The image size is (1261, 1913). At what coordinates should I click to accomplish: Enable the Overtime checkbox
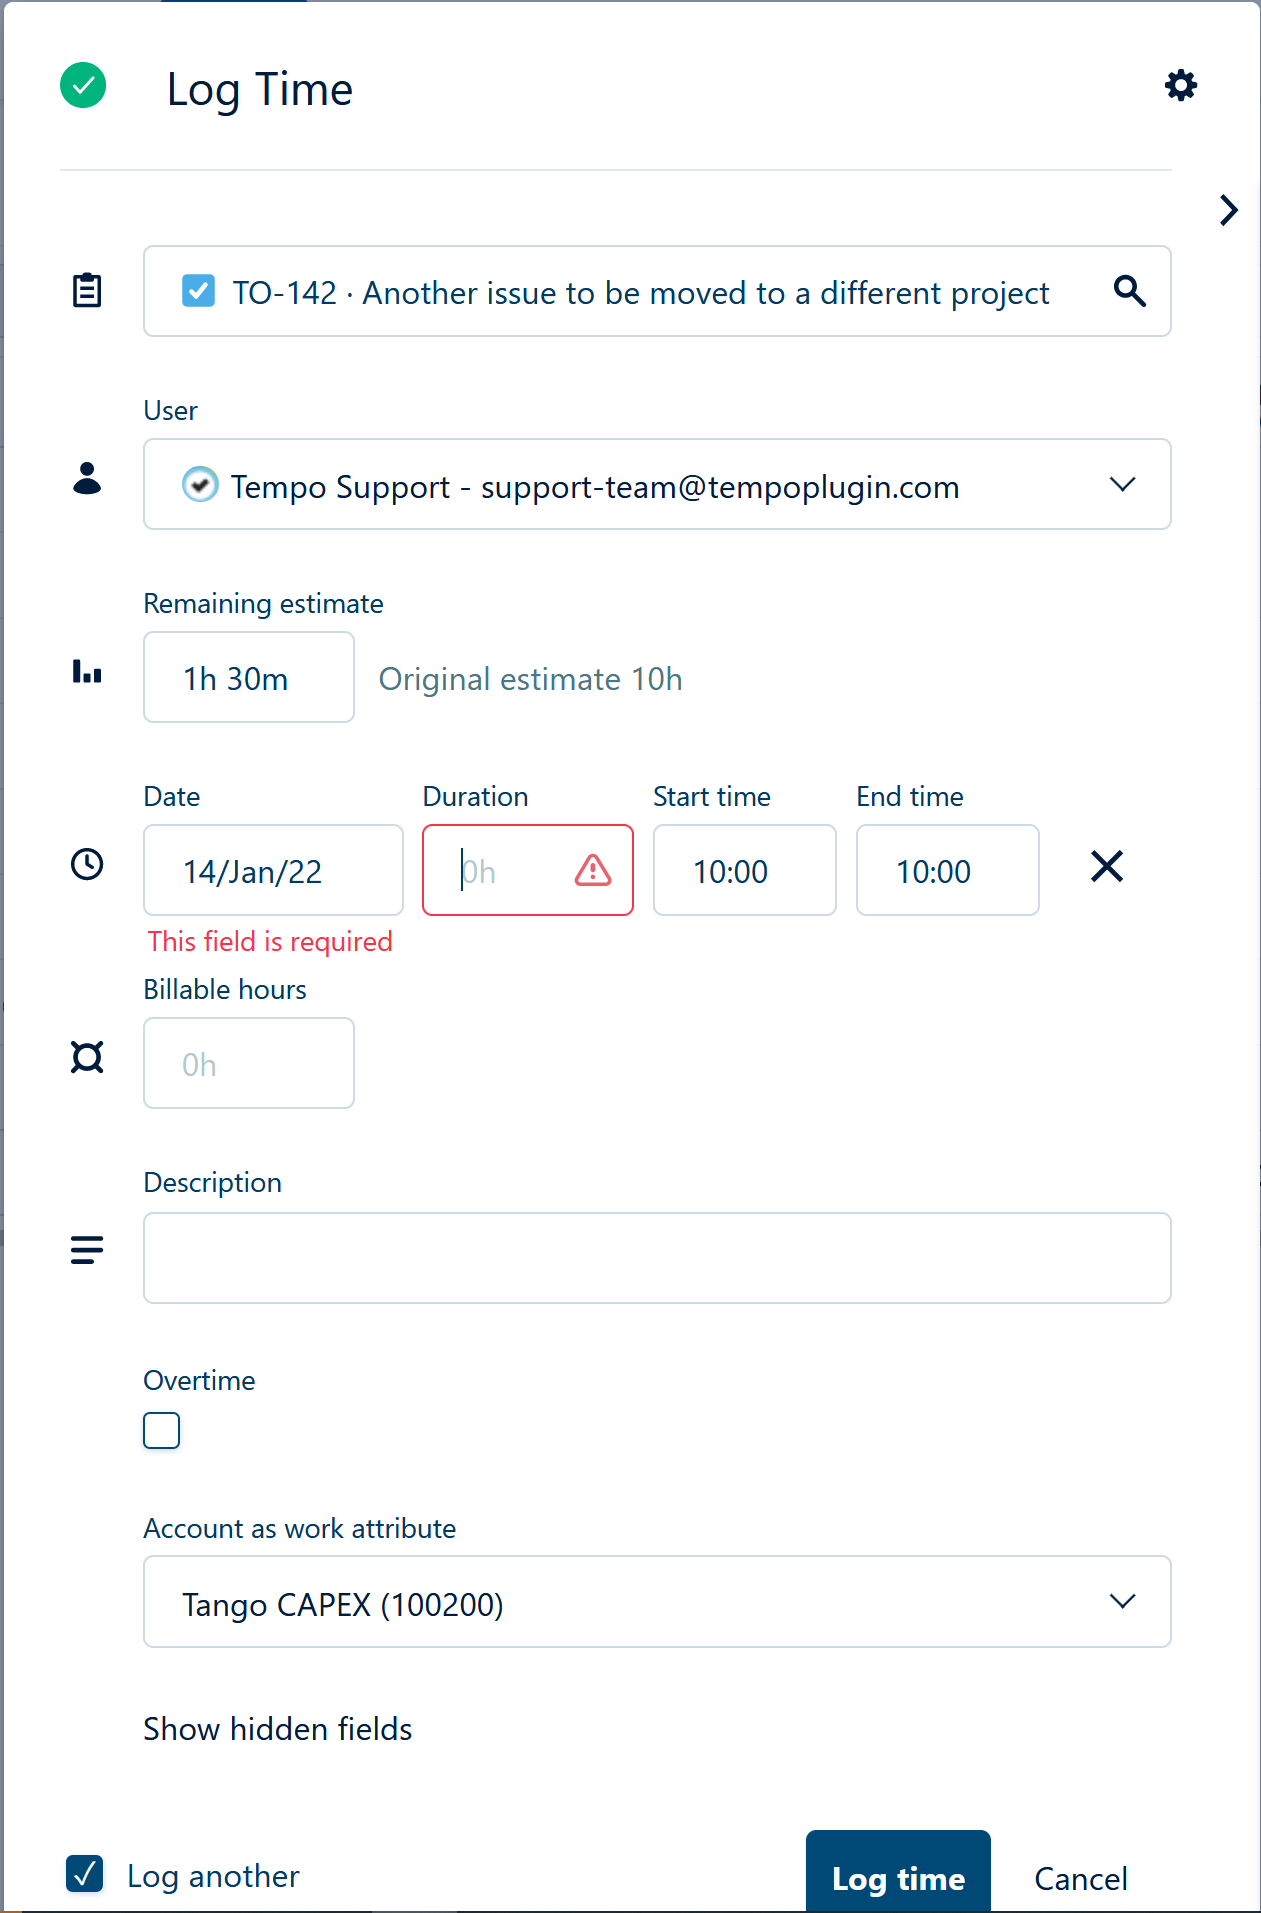[161, 1430]
